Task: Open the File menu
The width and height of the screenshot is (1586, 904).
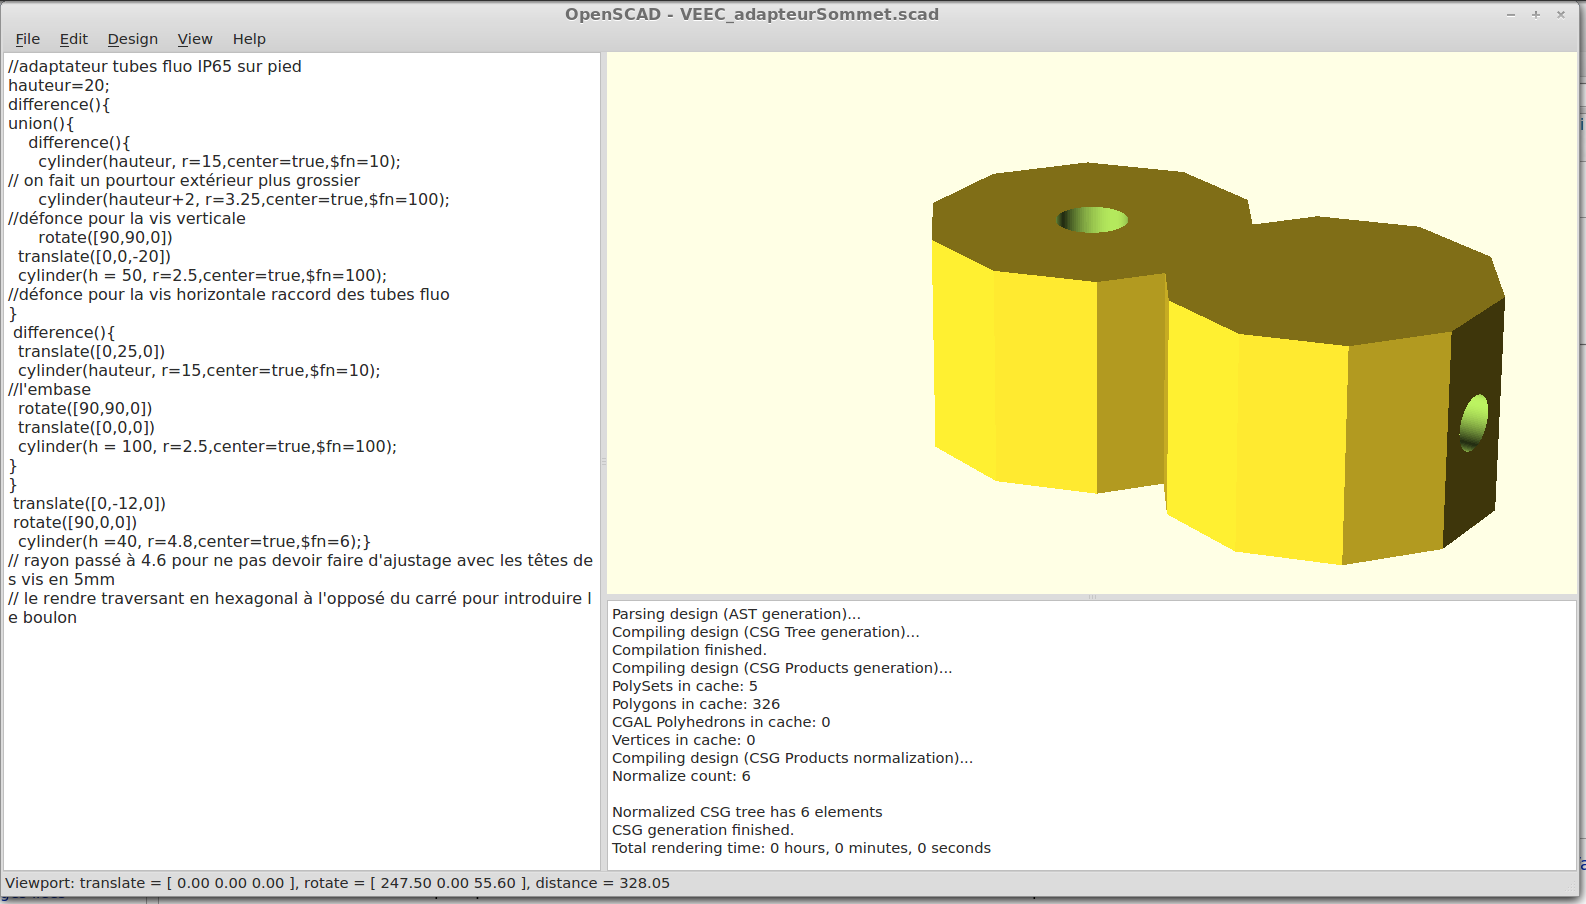Action: click(x=28, y=39)
